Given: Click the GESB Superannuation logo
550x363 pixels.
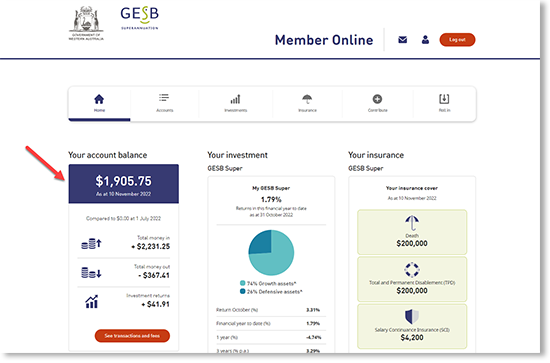Looking at the screenshot, I should 140,18.
